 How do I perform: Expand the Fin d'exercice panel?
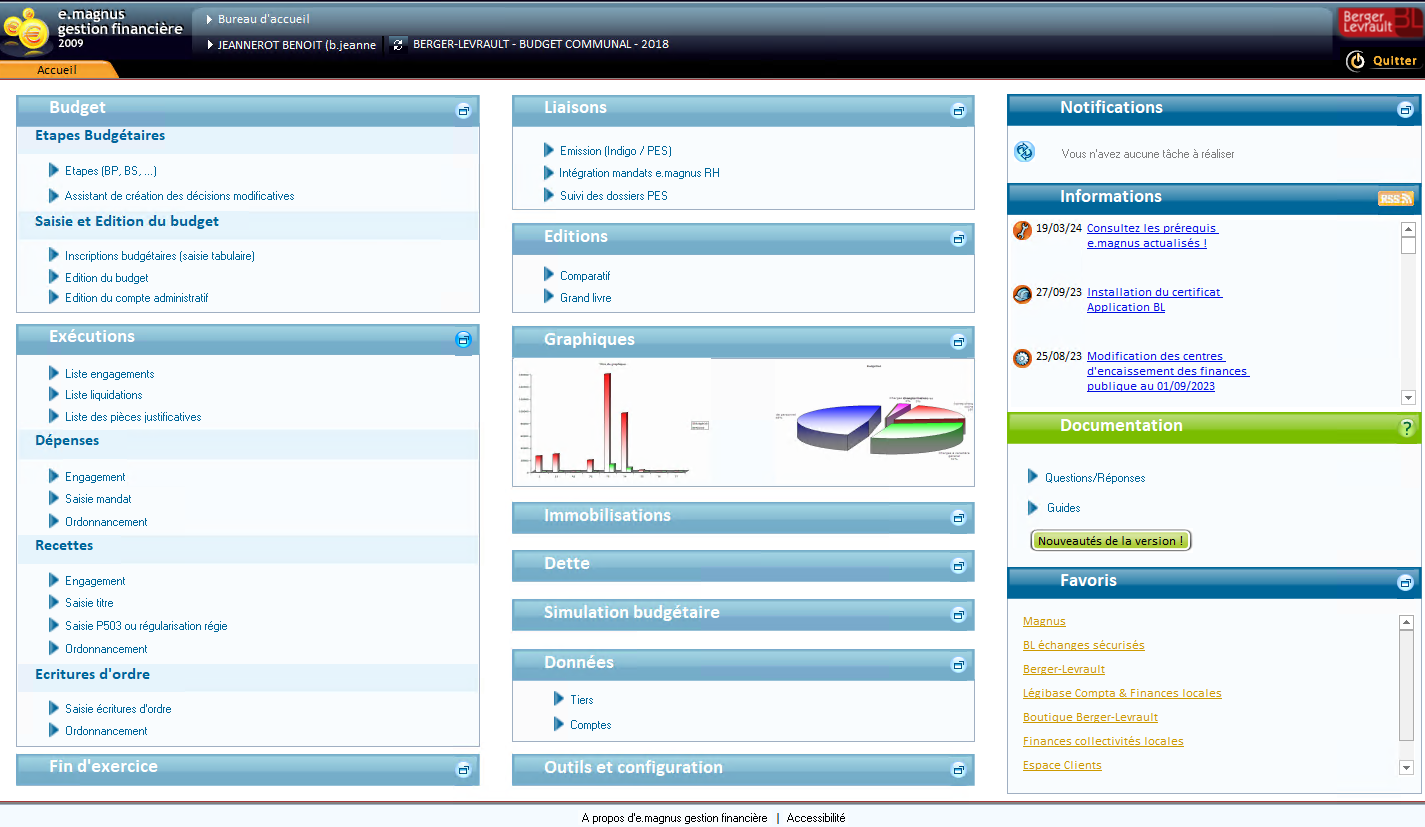463,769
